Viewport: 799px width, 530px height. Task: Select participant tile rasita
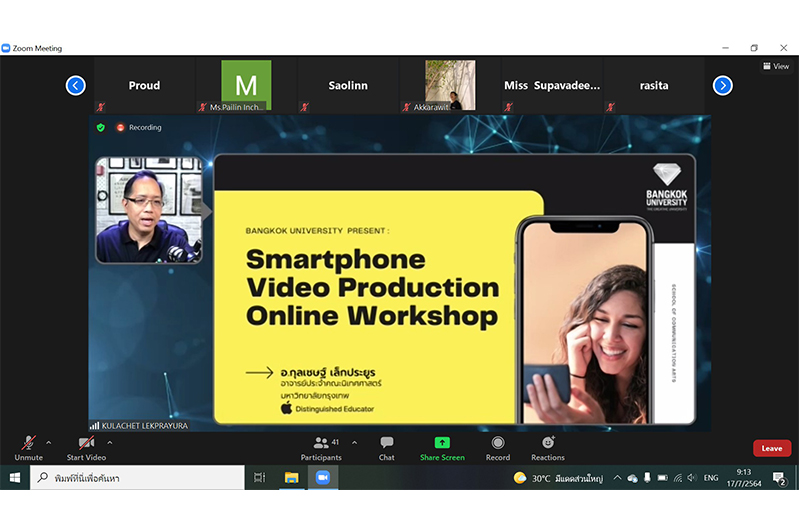pos(654,85)
